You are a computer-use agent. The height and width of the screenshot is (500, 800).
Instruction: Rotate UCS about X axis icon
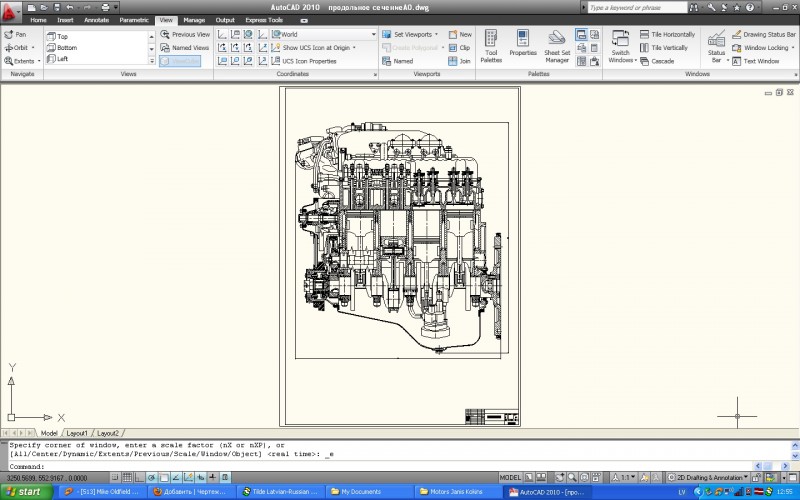[222, 47]
